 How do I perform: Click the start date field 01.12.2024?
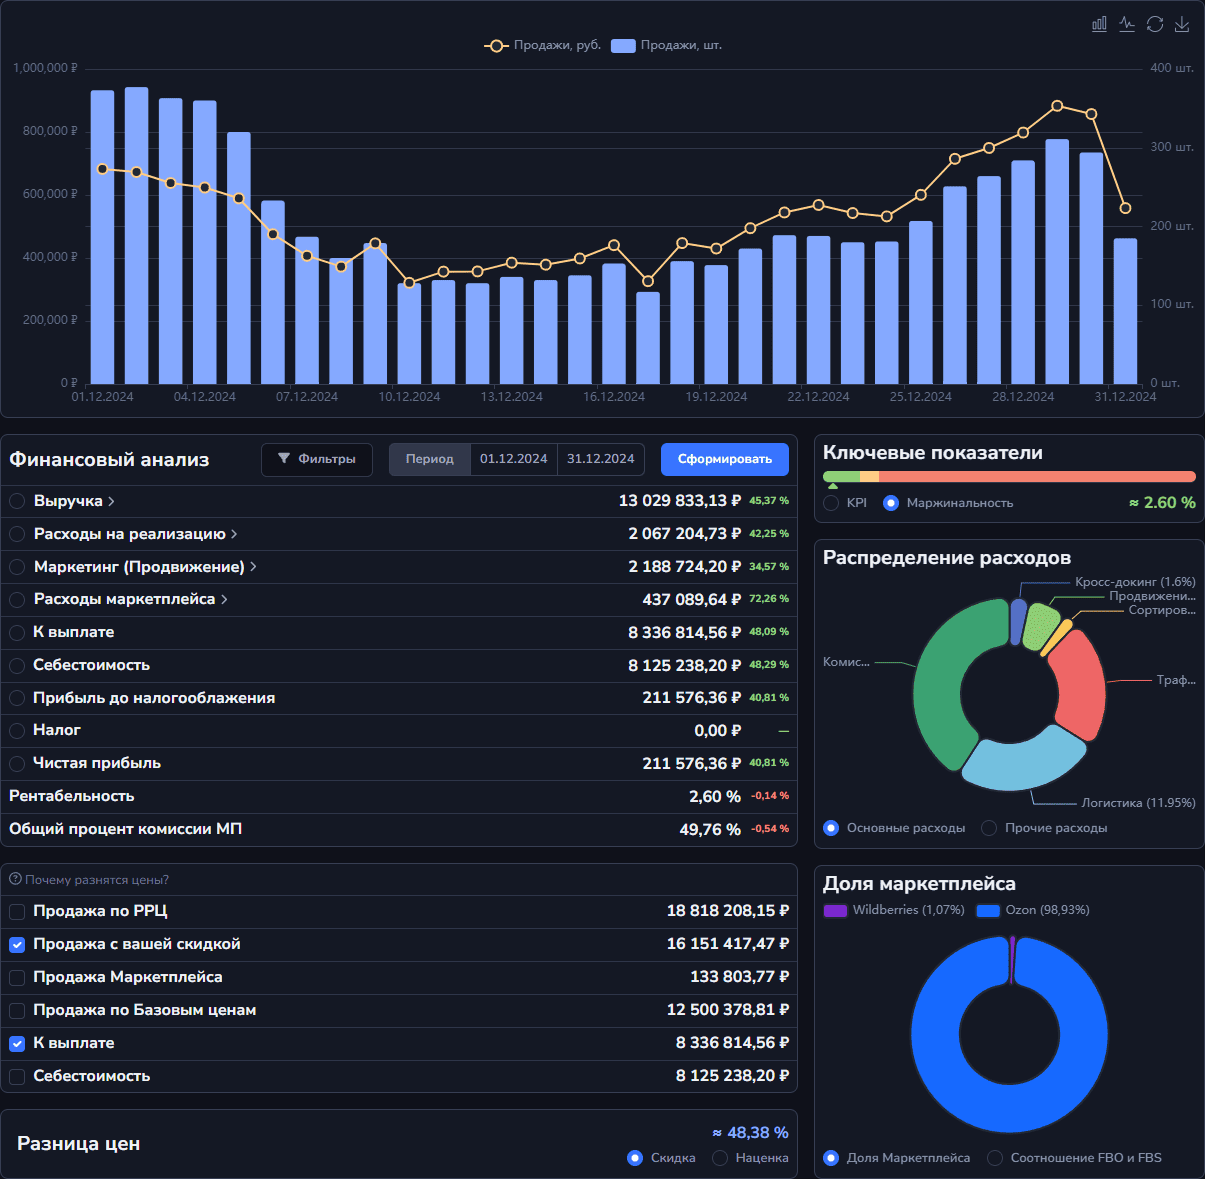click(x=513, y=459)
